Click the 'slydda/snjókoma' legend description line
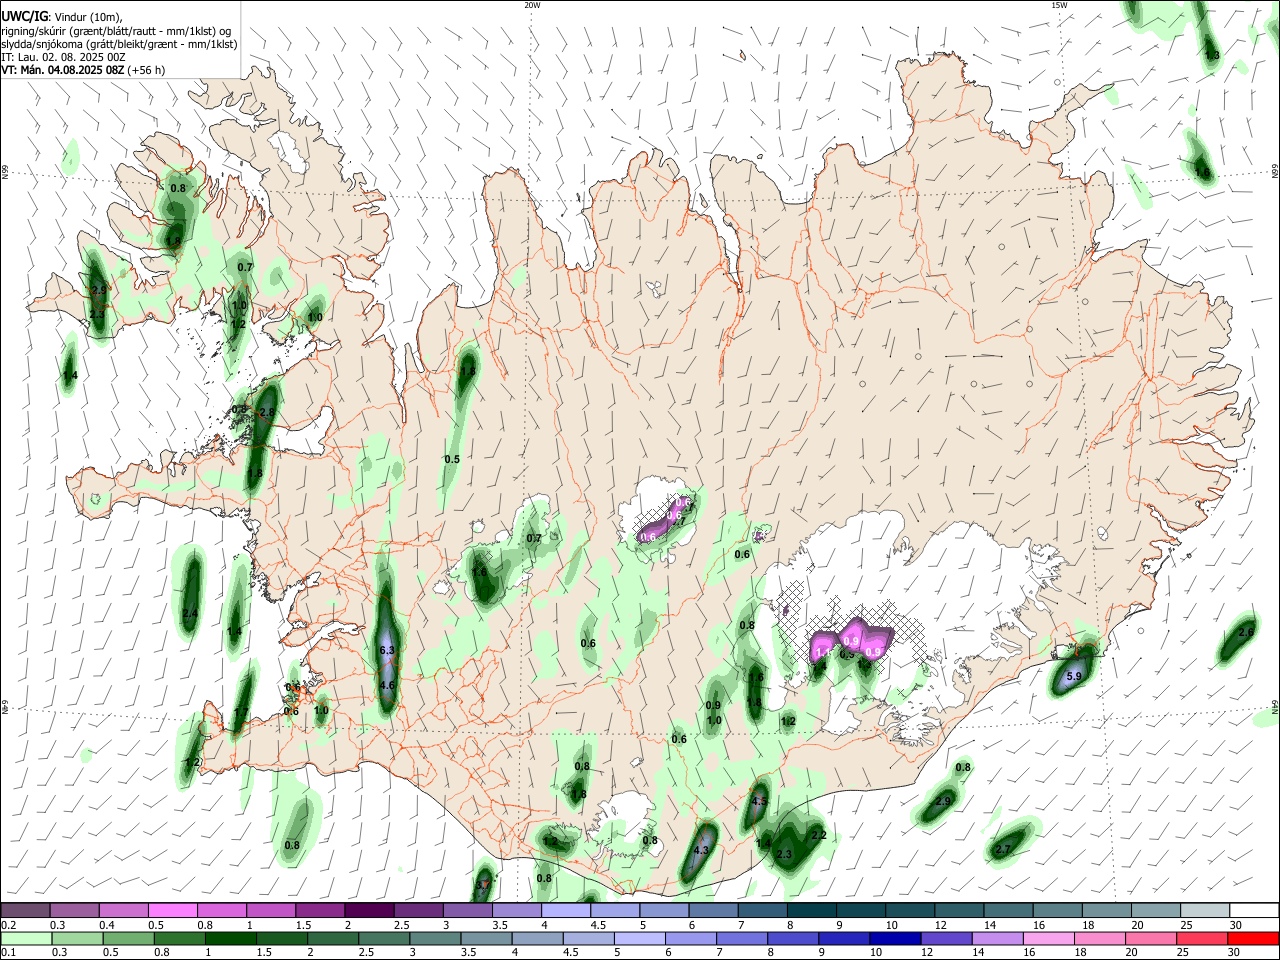The image size is (1280, 960). click(119, 44)
